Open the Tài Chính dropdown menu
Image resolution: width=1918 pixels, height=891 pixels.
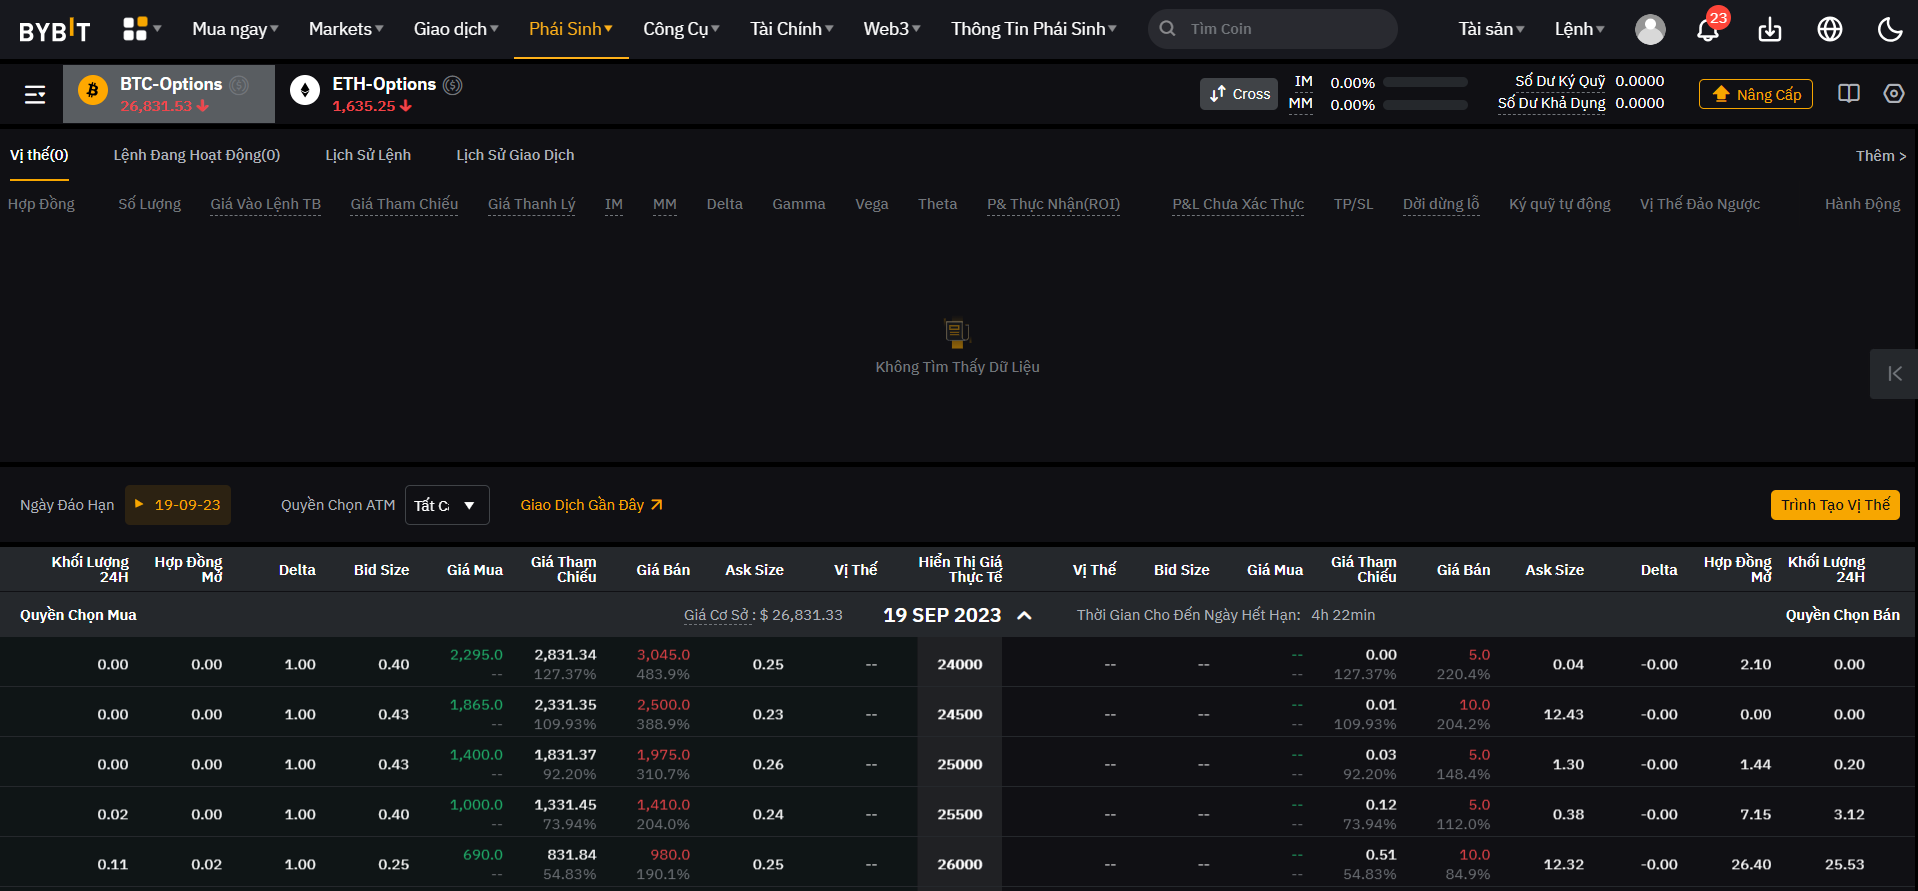point(792,29)
